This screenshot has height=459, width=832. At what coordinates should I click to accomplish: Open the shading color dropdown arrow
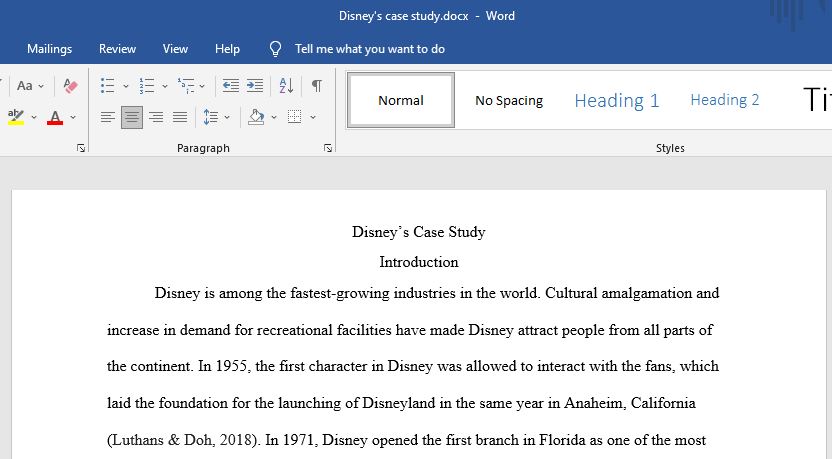point(274,117)
